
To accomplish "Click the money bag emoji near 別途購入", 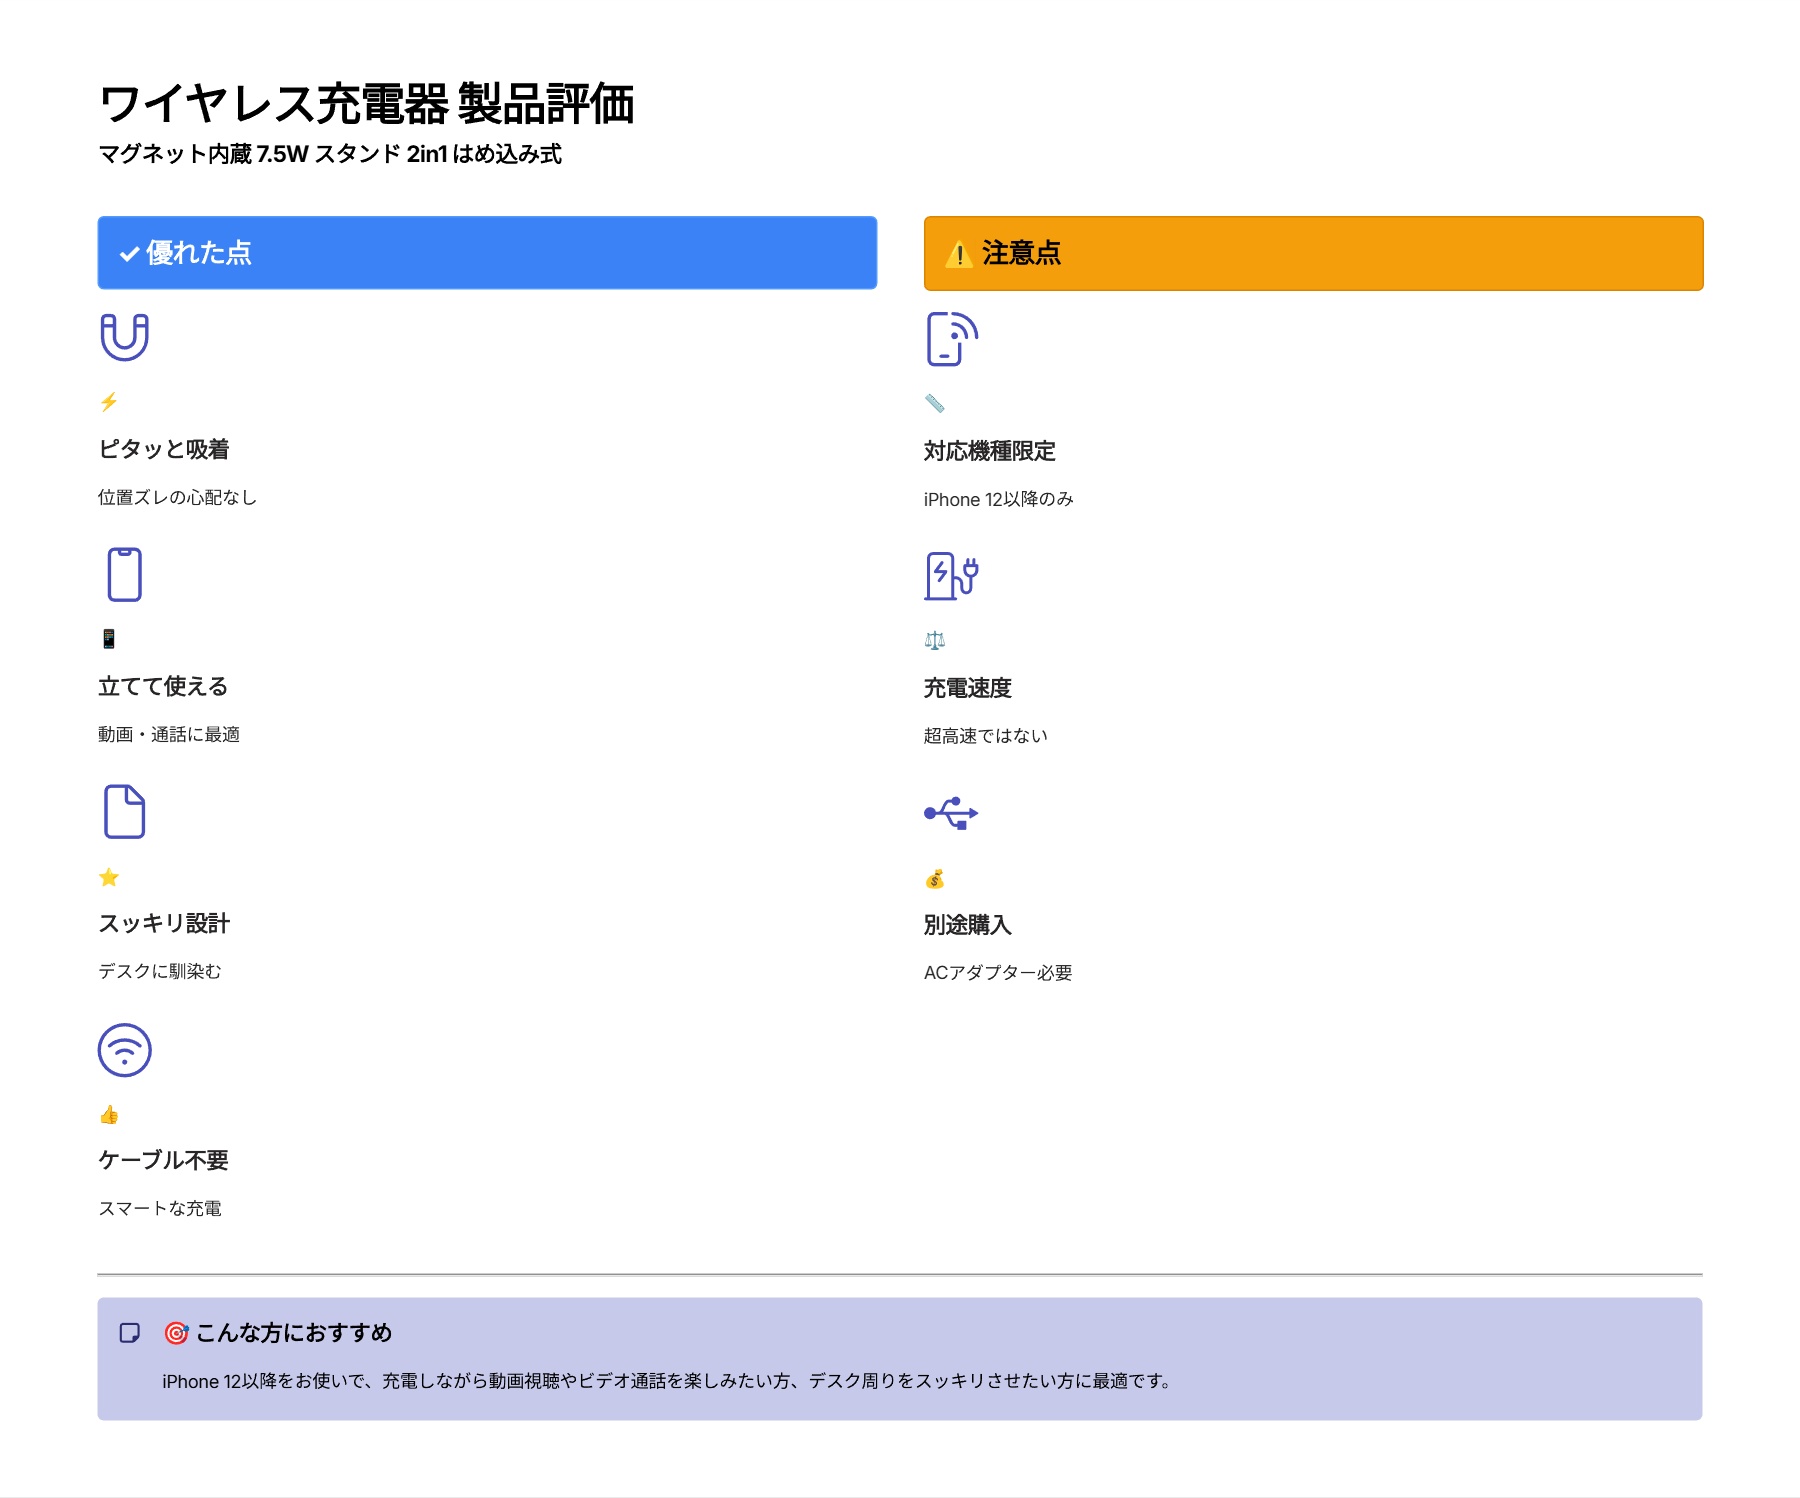I will pos(935,877).
